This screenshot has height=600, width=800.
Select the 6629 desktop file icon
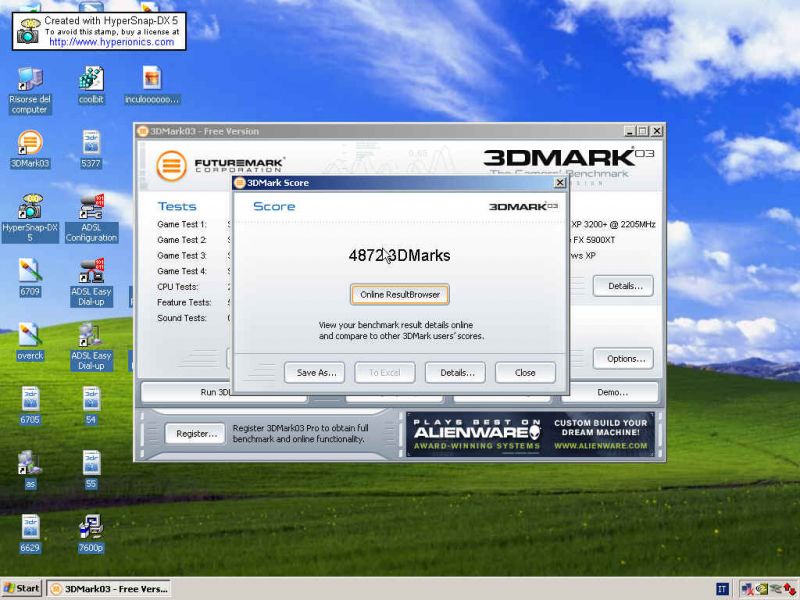(30, 534)
